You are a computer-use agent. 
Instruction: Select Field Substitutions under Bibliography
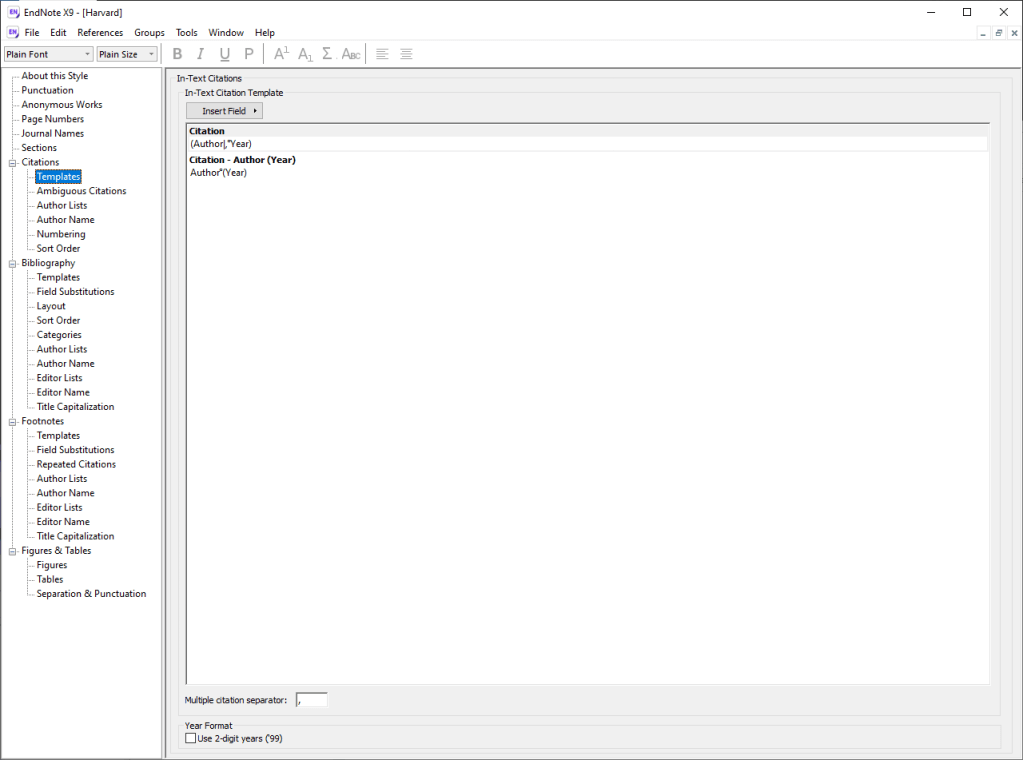pos(75,292)
